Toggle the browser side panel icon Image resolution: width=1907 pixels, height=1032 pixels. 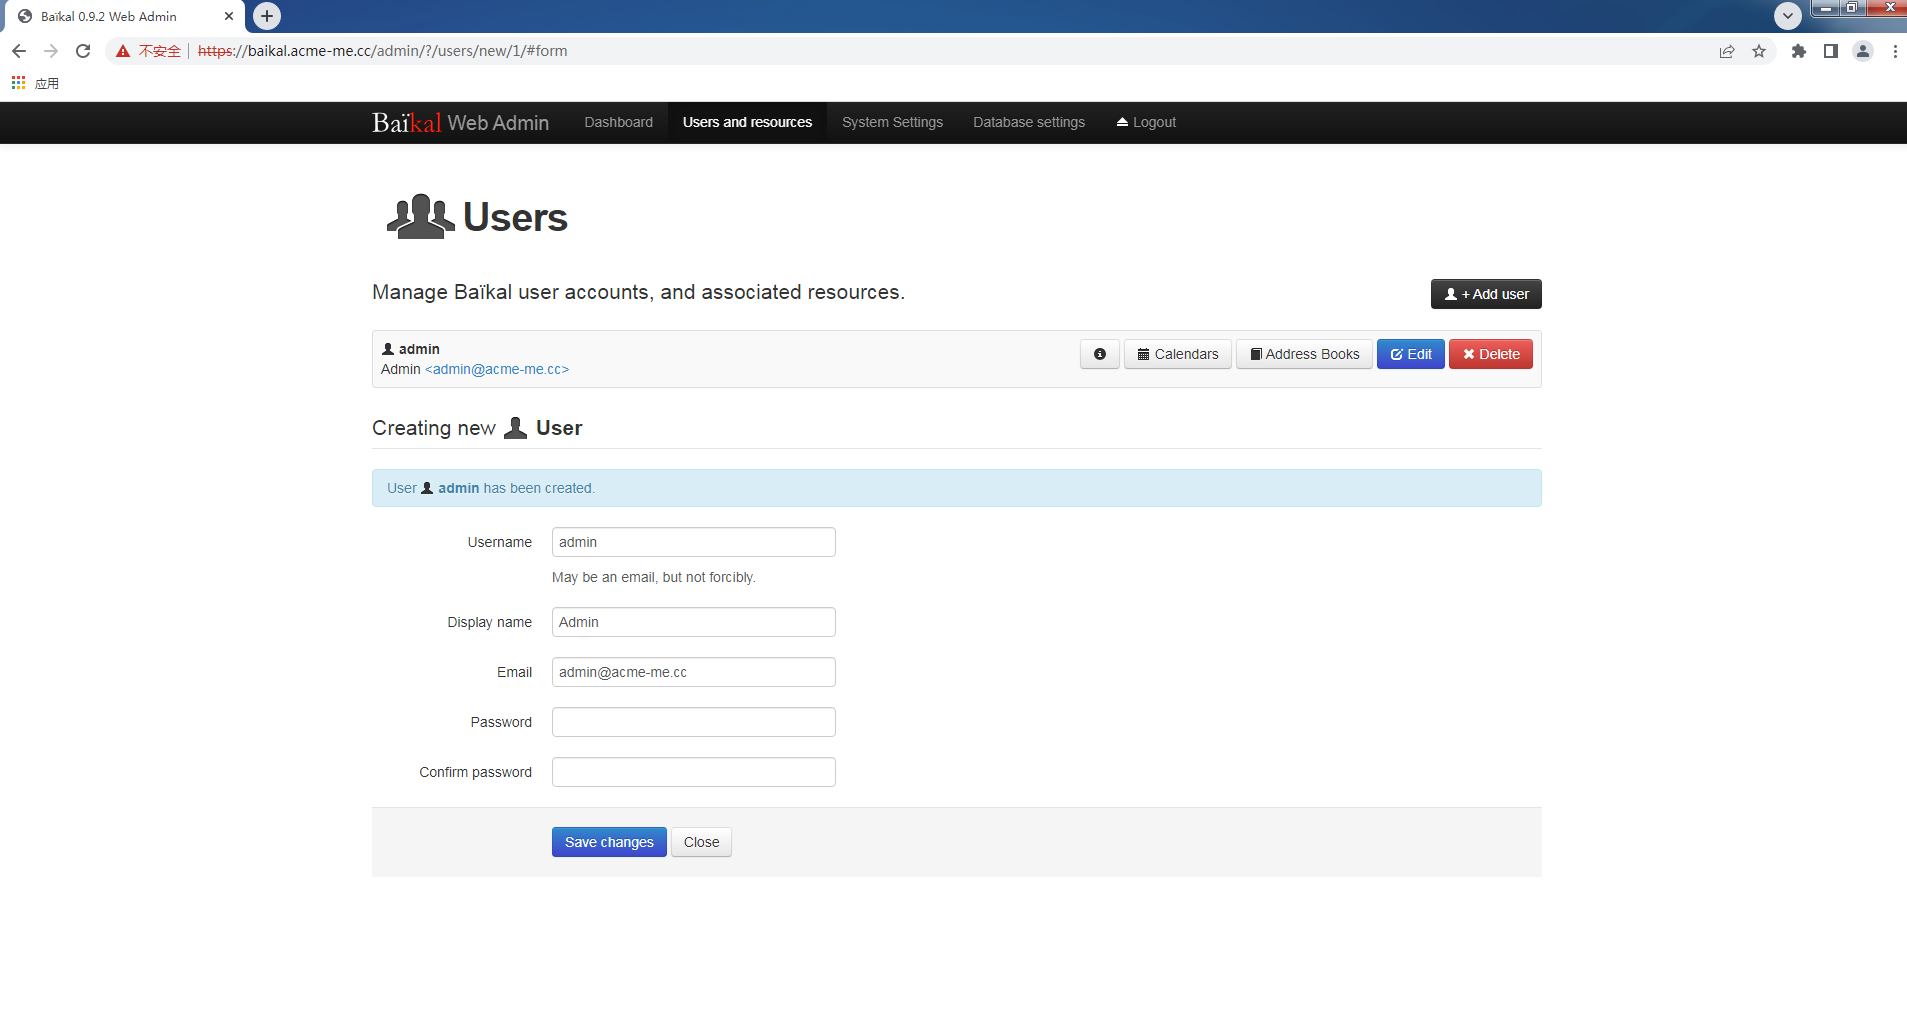1831,51
